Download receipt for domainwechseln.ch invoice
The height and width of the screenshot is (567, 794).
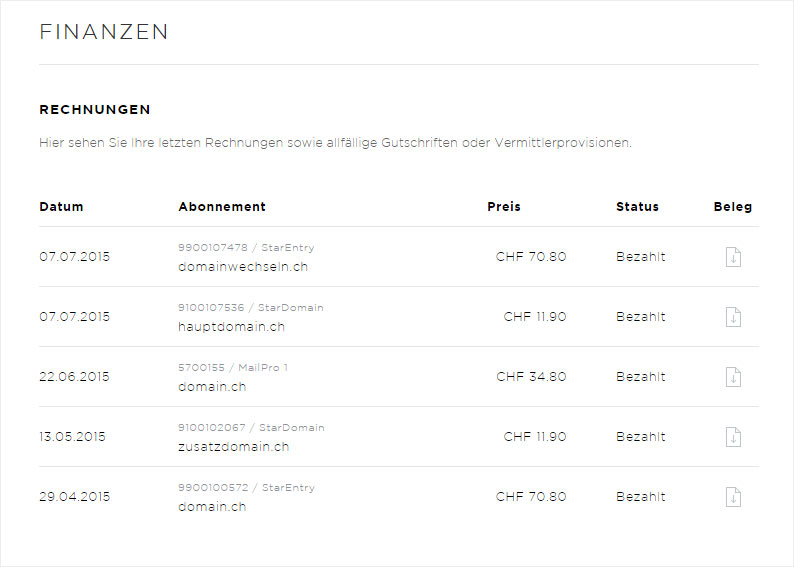pos(733,257)
